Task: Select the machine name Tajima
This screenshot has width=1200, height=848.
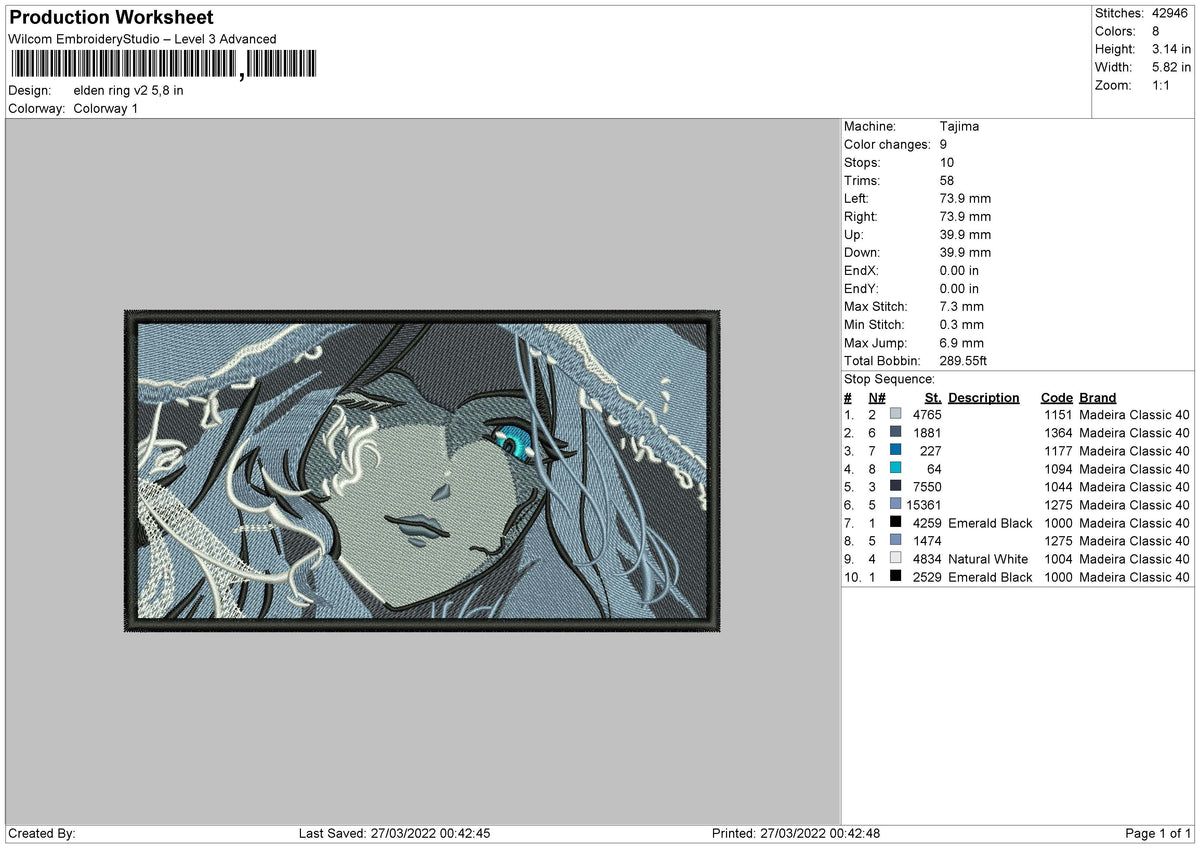Action: [x=959, y=126]
